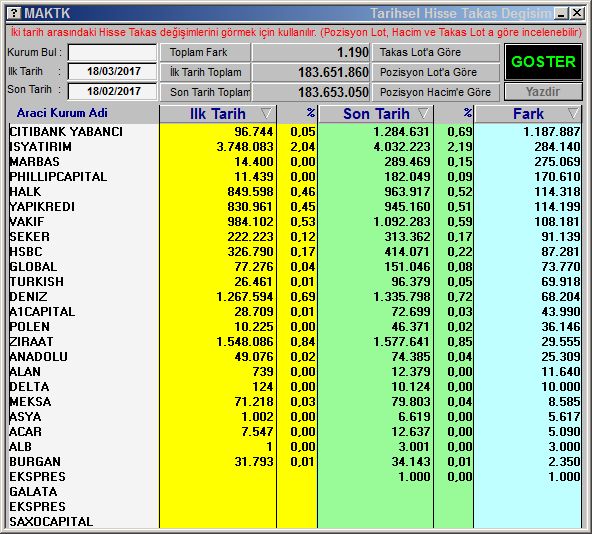Select the ASYA row

295,417
